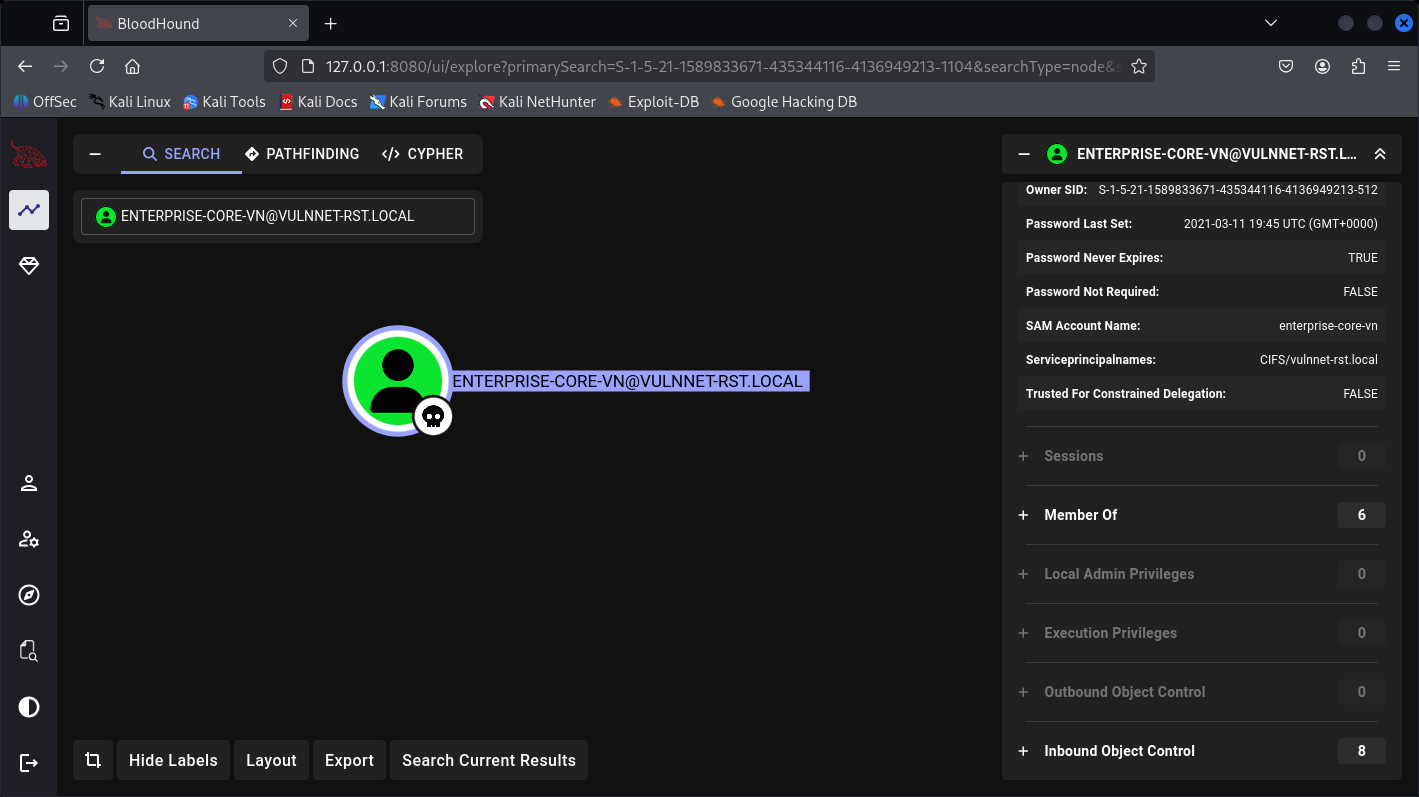Screen dimensions: 1419x797
Task: Switch to the Cypher tab
Action: click(422, 154)
